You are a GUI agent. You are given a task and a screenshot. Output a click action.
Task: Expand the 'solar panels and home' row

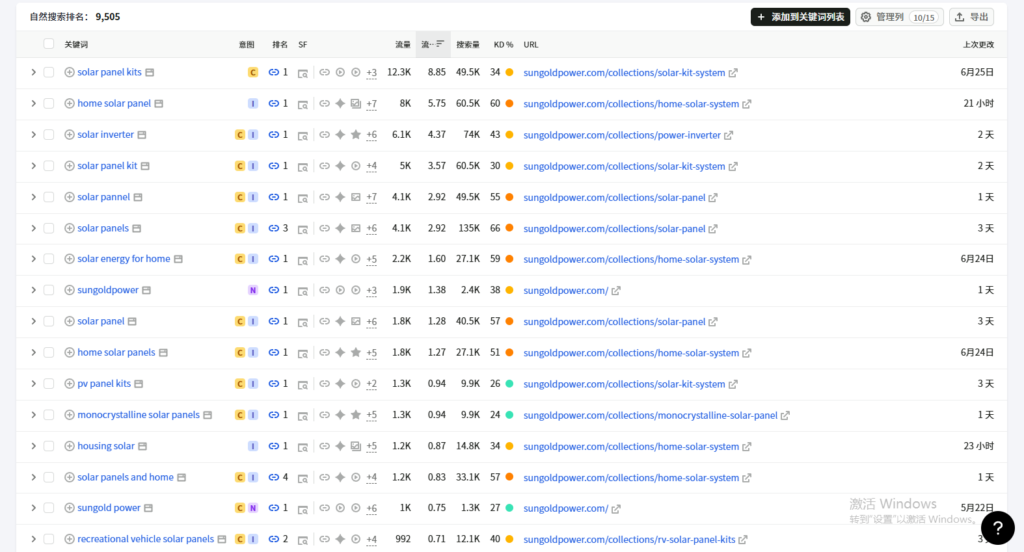click(x=33, y=478)
